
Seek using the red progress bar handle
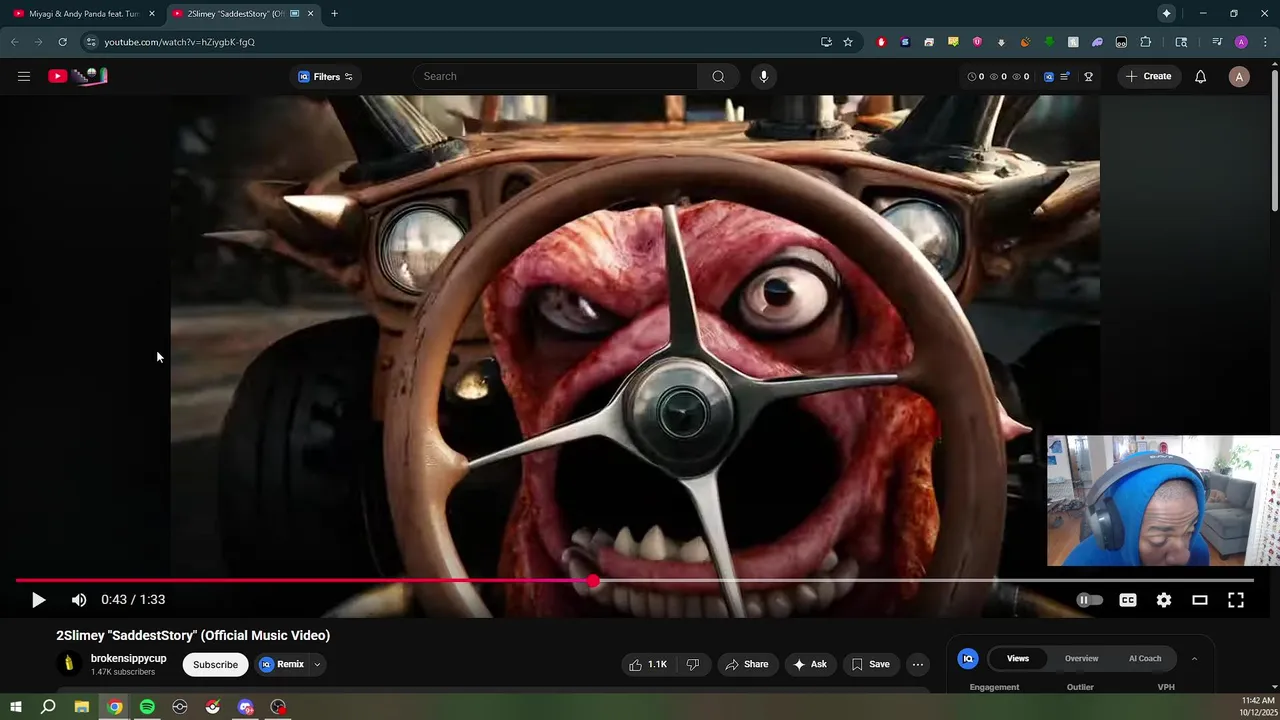[x=594, y=581]
